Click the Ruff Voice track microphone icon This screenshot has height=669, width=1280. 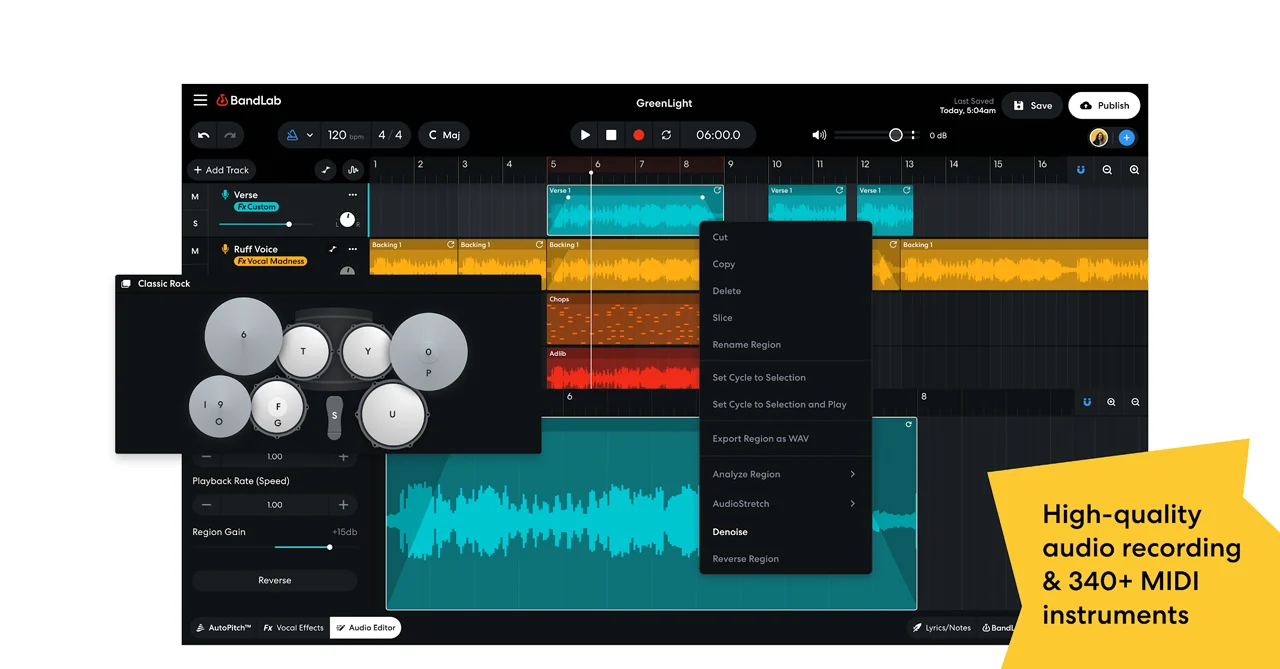(225, 249)
